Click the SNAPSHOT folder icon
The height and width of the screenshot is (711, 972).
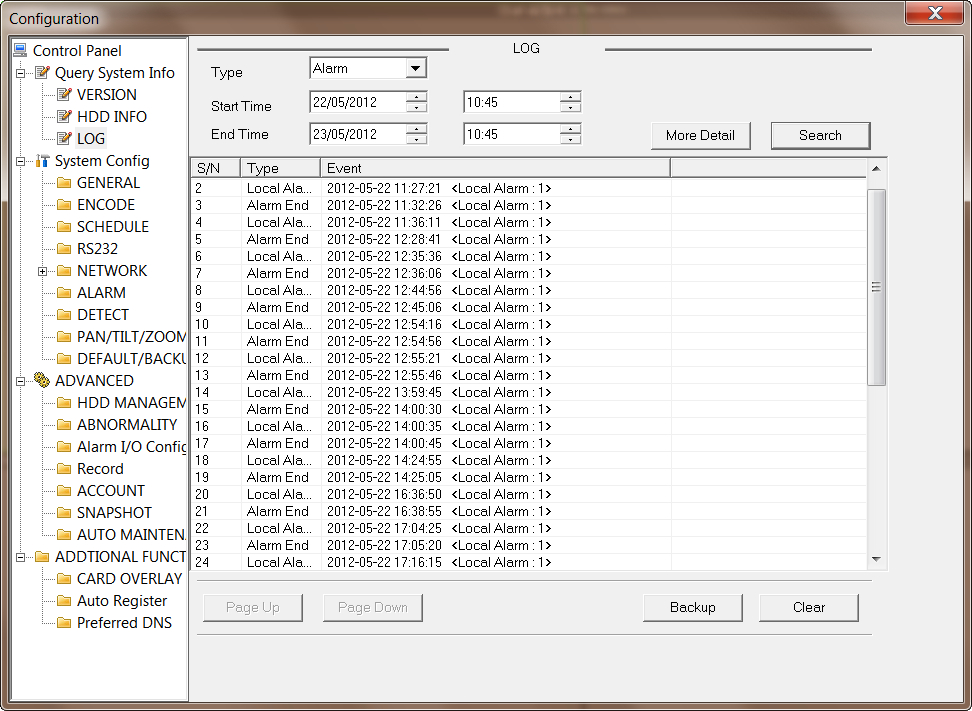point(64,513)
